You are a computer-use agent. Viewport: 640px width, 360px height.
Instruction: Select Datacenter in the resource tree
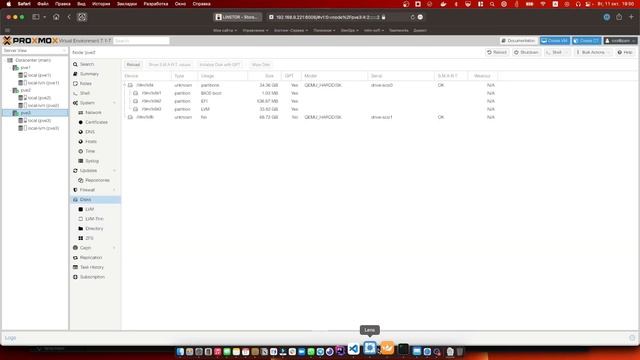(x=33, y=60)
